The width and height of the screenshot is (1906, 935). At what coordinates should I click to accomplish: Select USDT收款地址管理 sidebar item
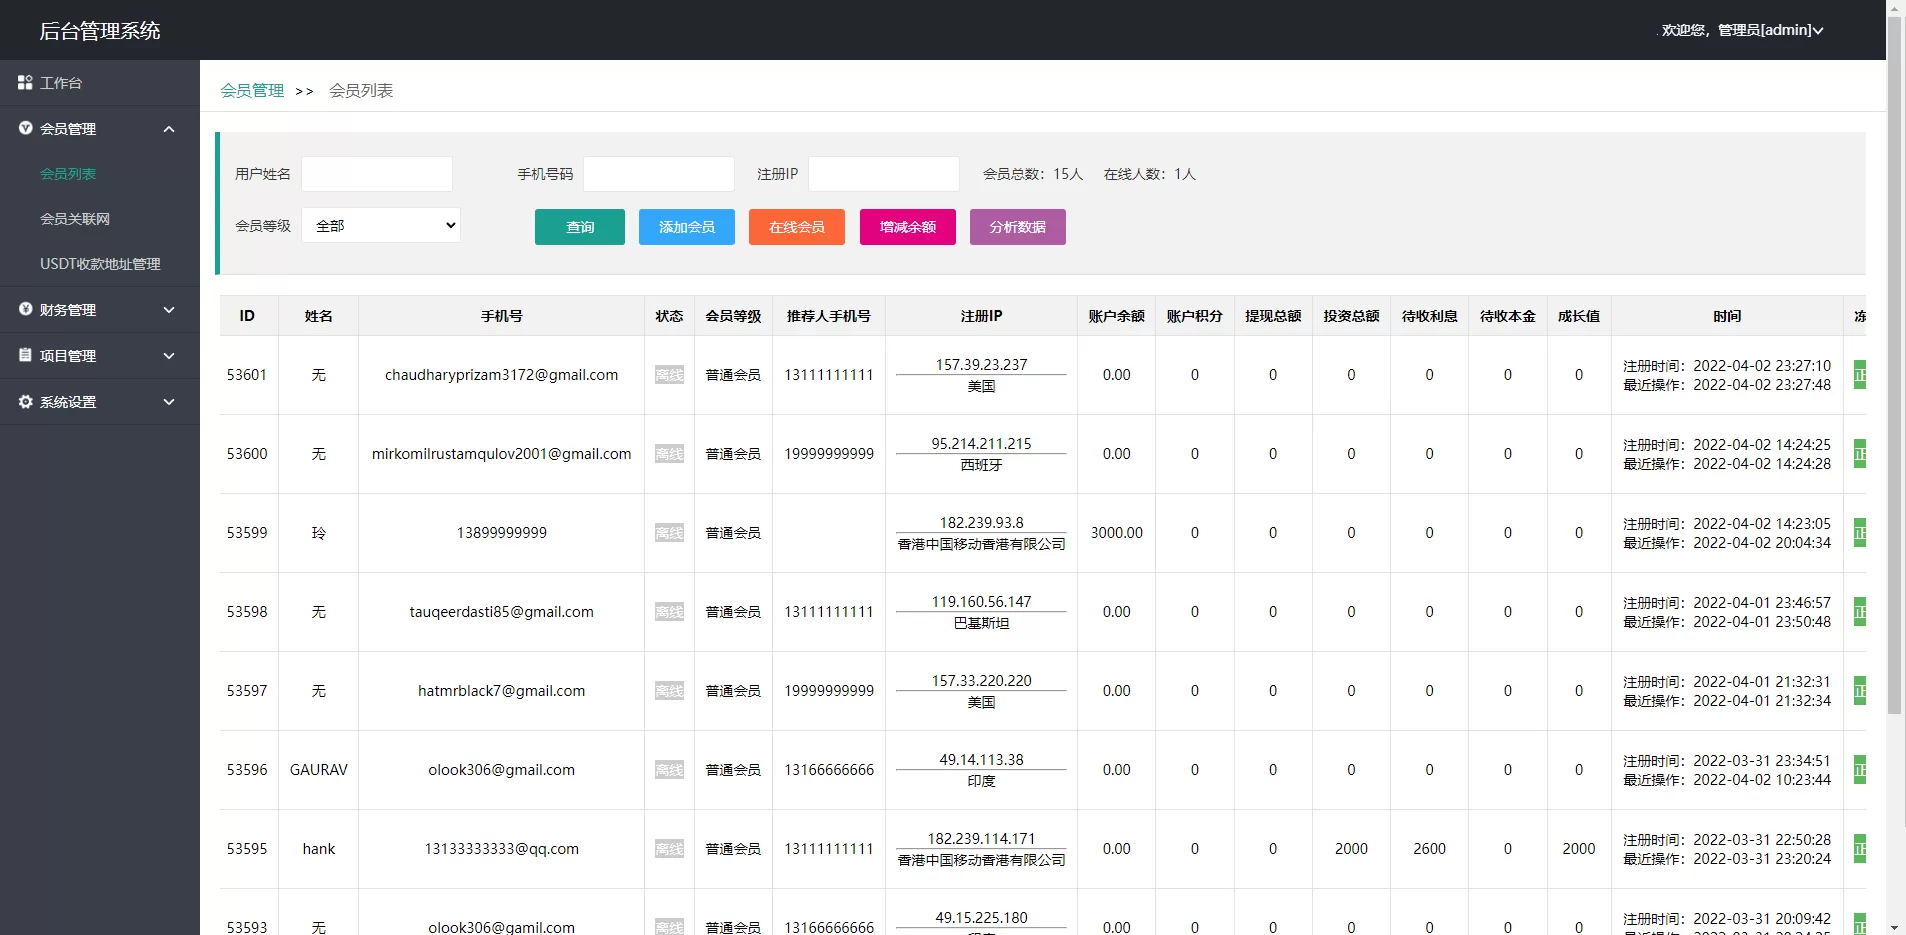(x=100, y=264)
